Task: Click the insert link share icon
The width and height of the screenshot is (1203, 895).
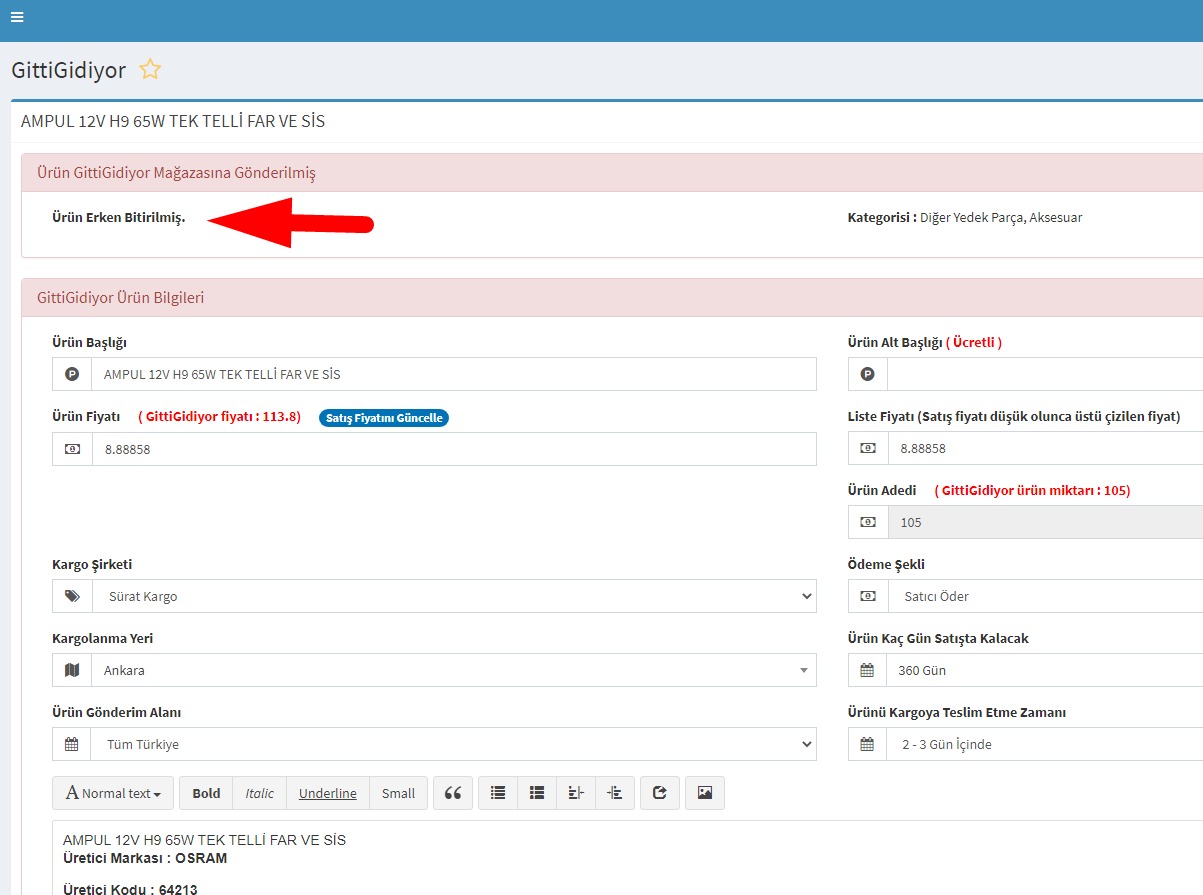Action: pyautogui.click(x=659, y=793)
